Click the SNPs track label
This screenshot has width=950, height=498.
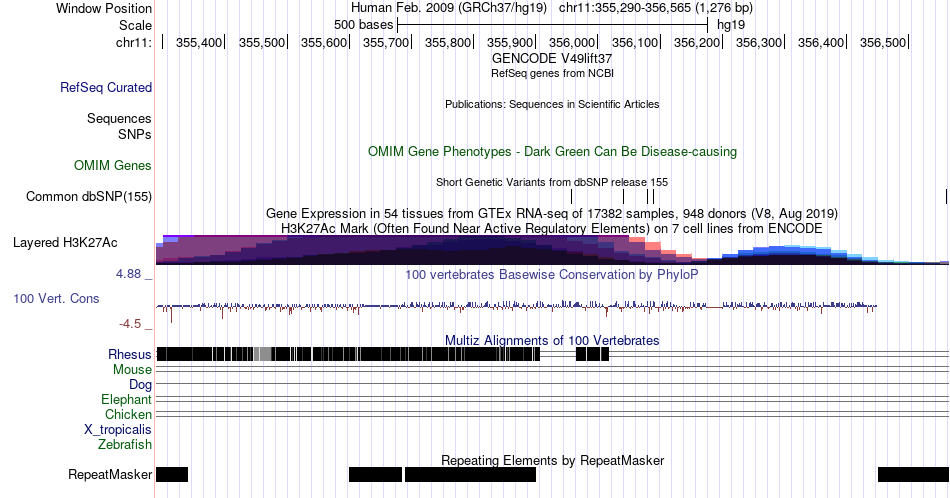click(135, 134)
